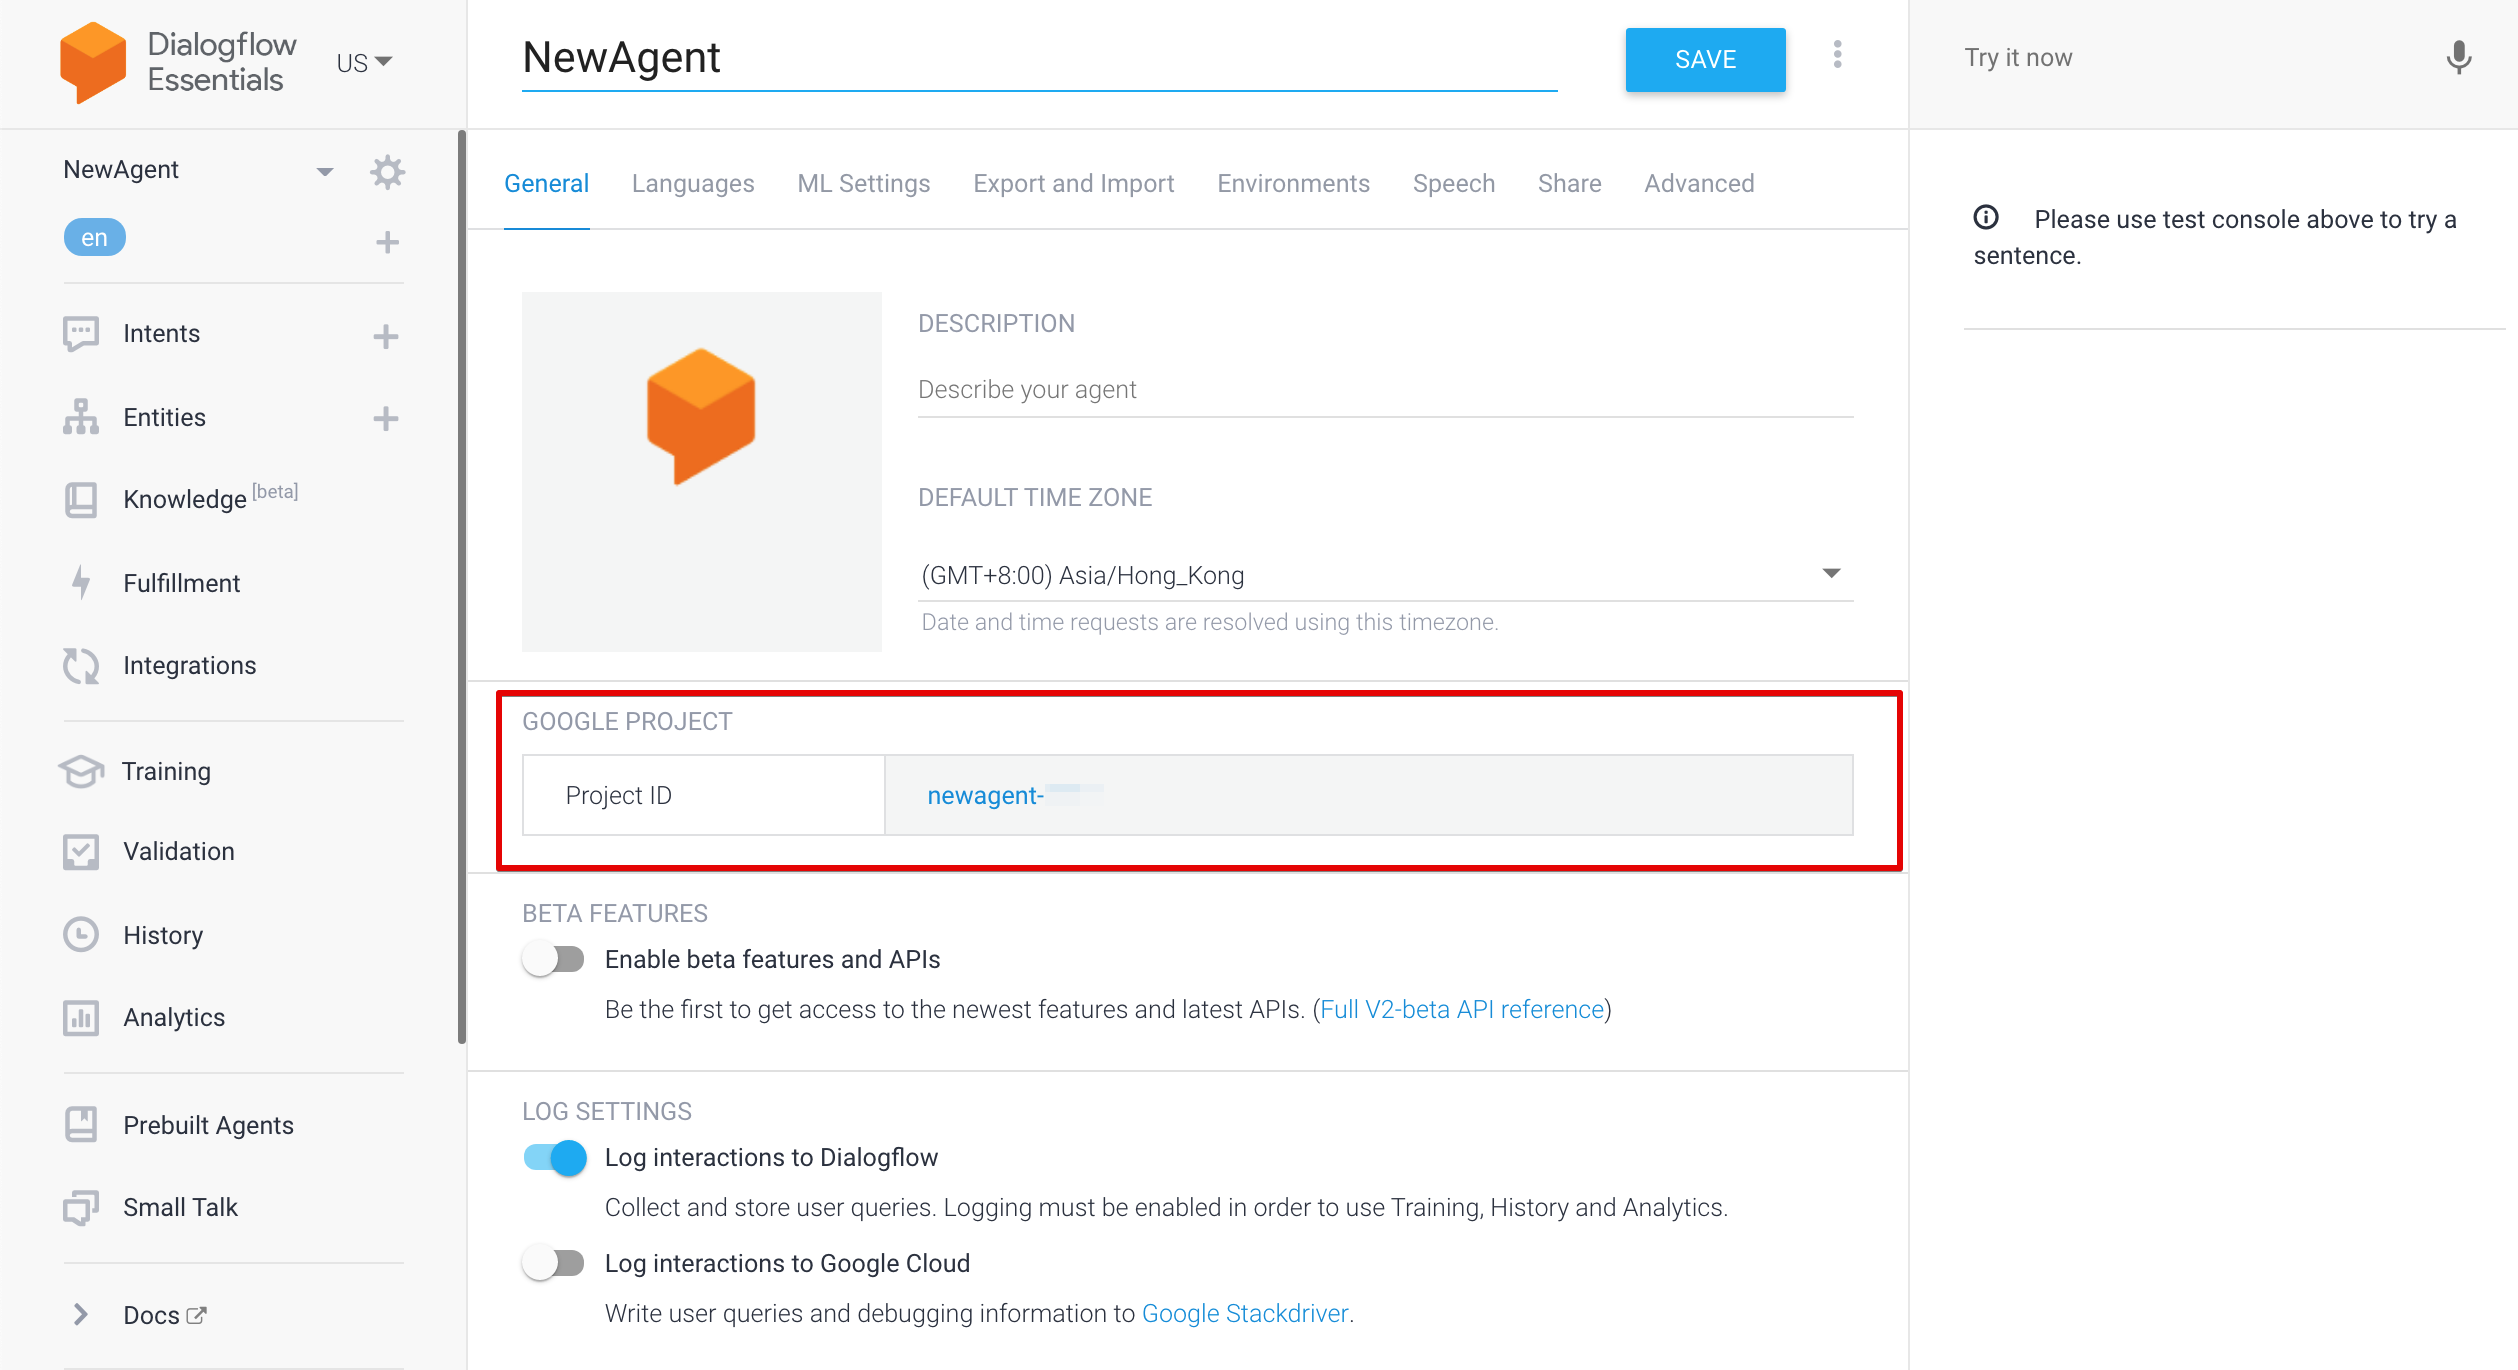This screenshot has height=1370, width=2518.
Task: Enable beta features and APIs
Action: tap(554, 958)
